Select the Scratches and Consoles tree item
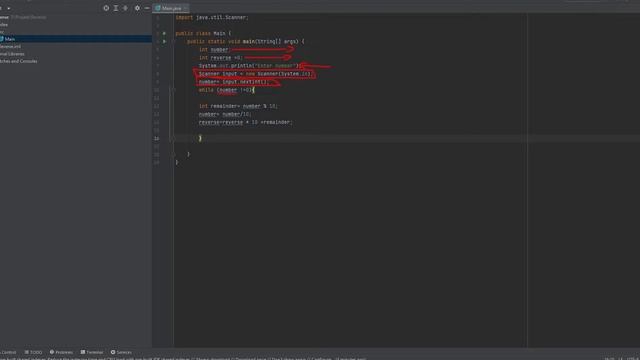The width and height of the screenshot is (640, 360). pyautogui.click(x=18, y=61)
